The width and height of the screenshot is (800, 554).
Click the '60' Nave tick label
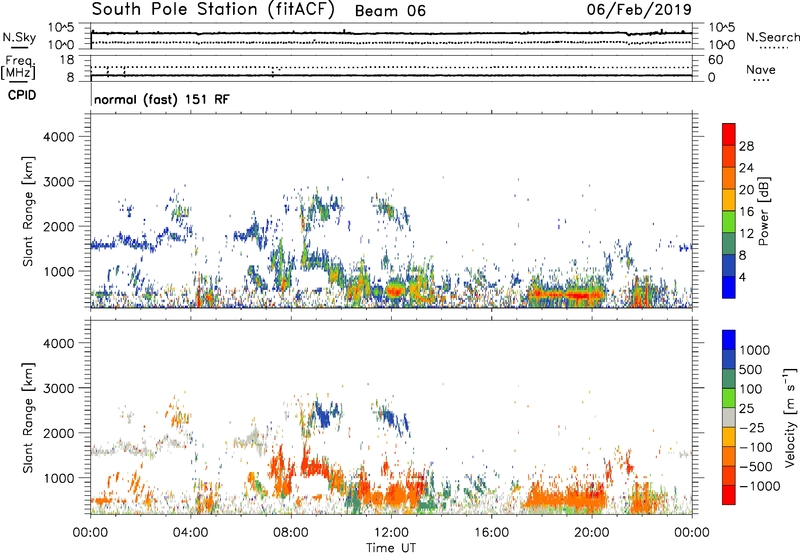point(715,60)
